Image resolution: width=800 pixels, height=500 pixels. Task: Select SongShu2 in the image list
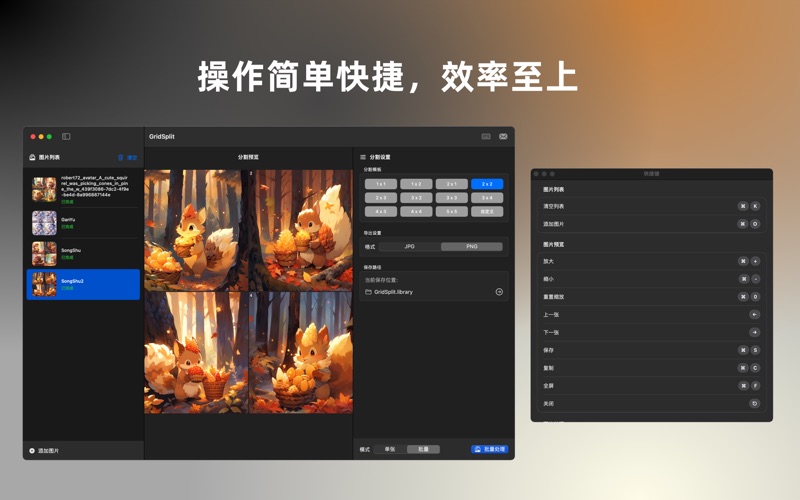click(82, 284)
